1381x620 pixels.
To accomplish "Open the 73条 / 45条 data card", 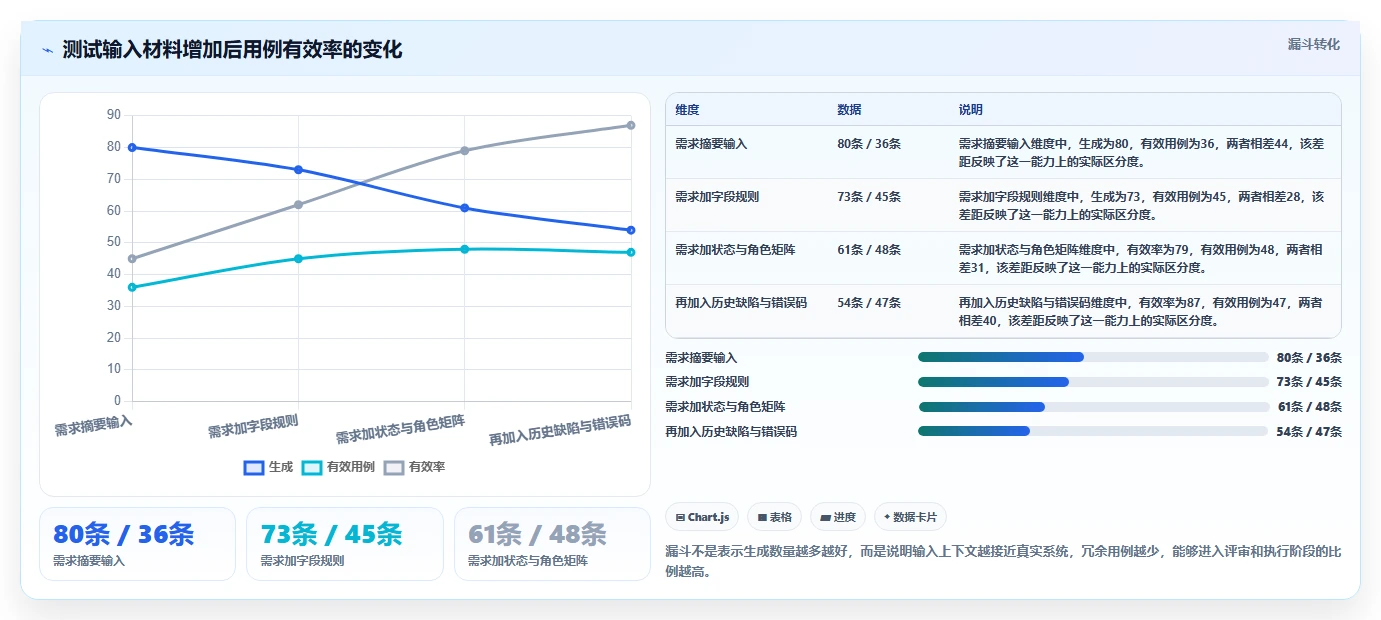I will click(344, 544).
